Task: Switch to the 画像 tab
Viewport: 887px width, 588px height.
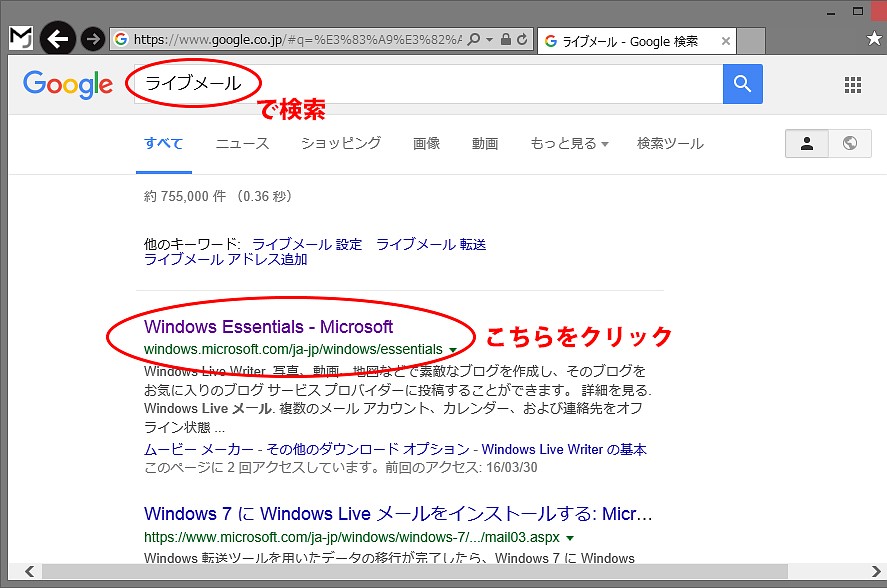Action: coord(427,144)
